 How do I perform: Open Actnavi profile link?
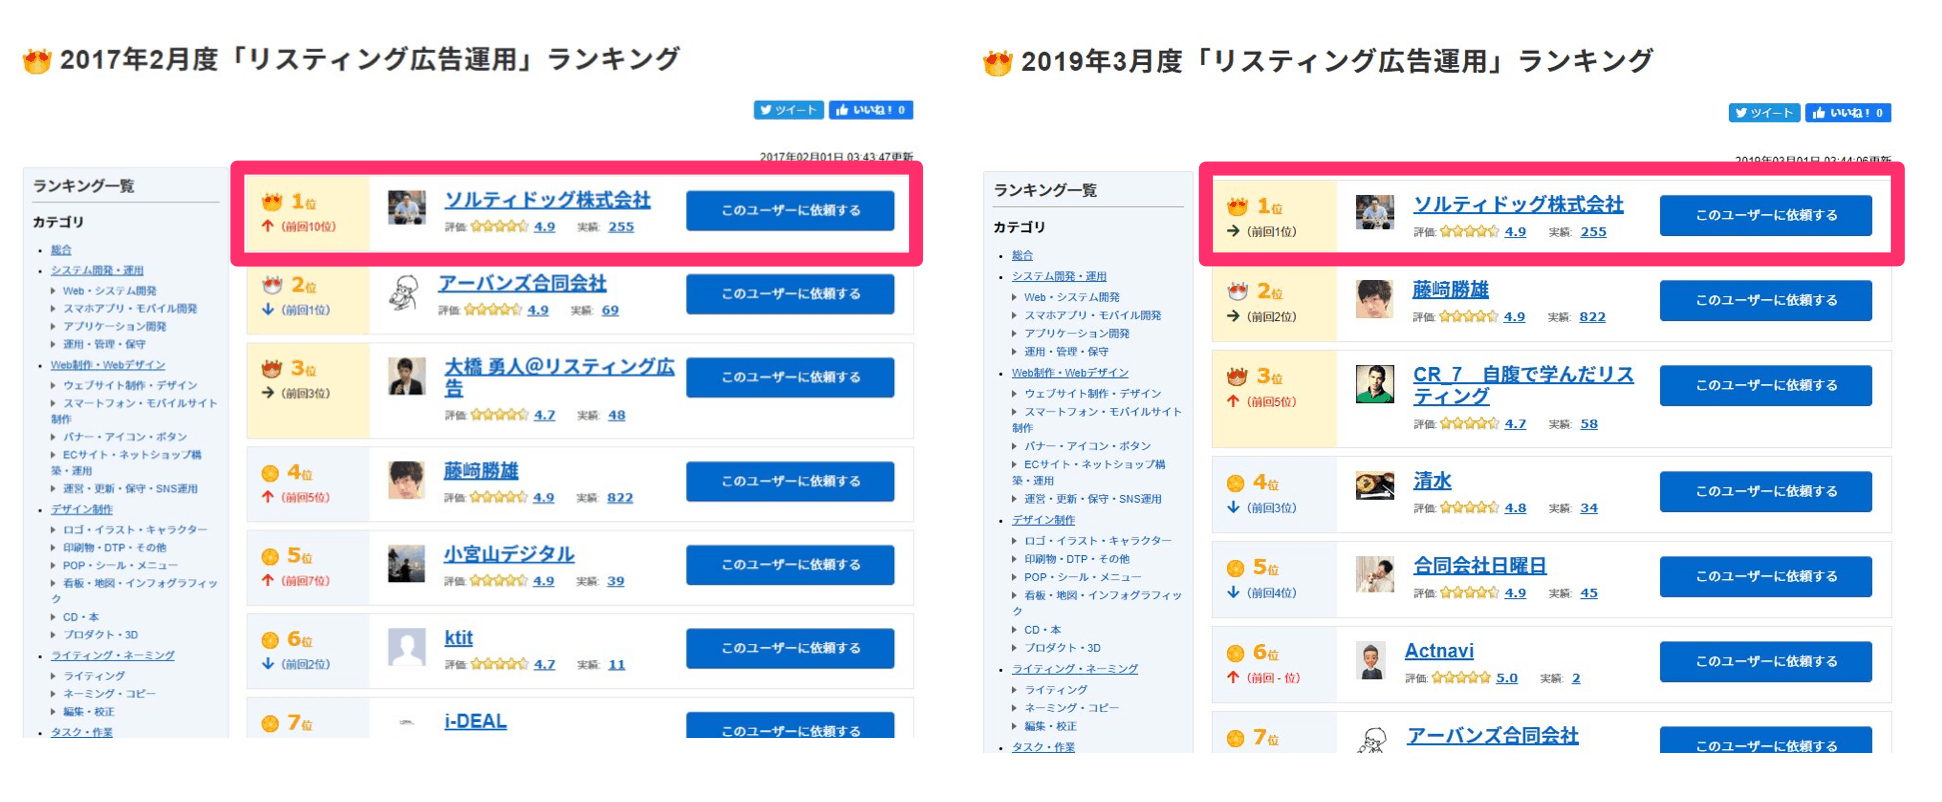tap(1439, 651)
